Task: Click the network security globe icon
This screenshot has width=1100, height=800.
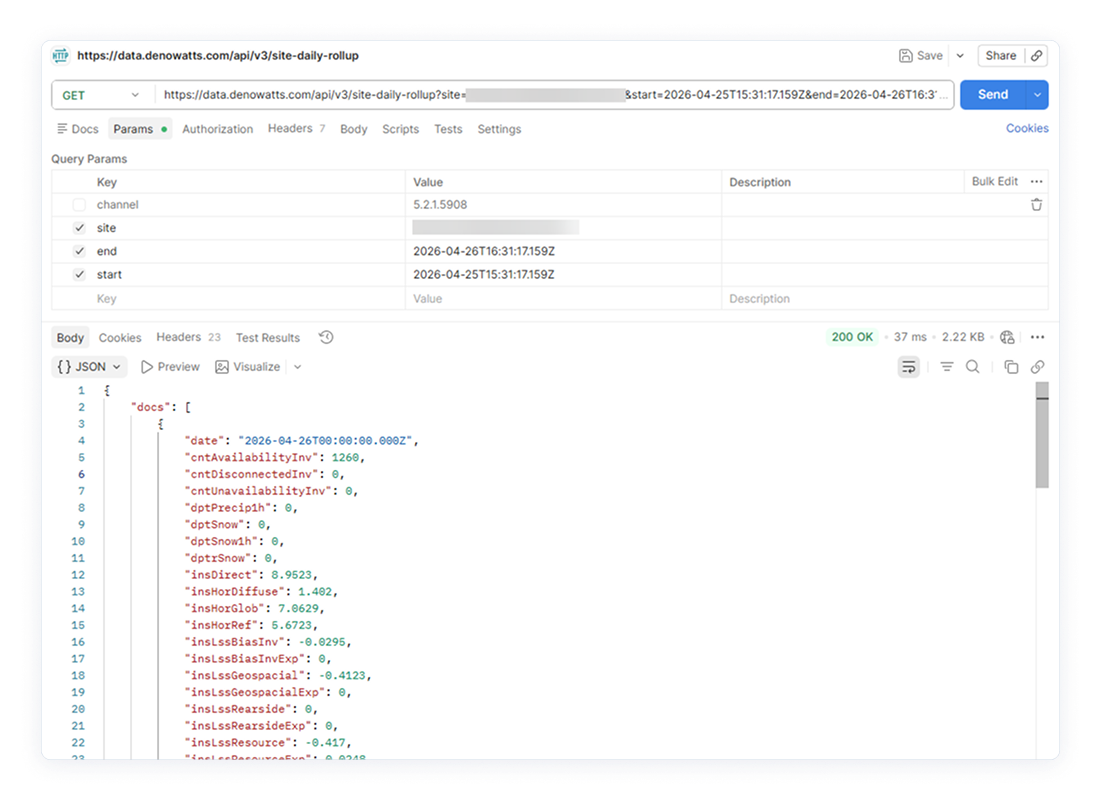Action: [1007, 338]
